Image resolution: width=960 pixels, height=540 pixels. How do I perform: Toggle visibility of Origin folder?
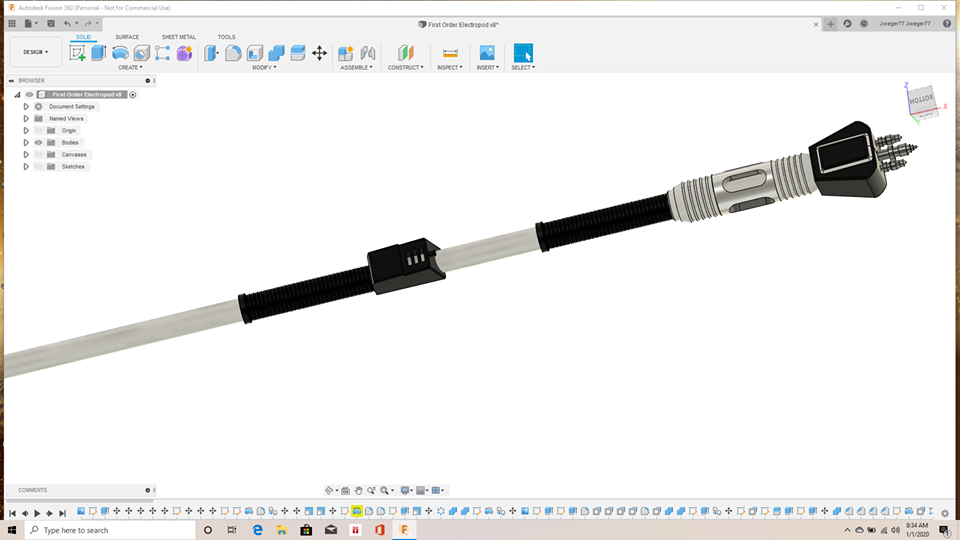pyautogui.click(x=39, y=130)
